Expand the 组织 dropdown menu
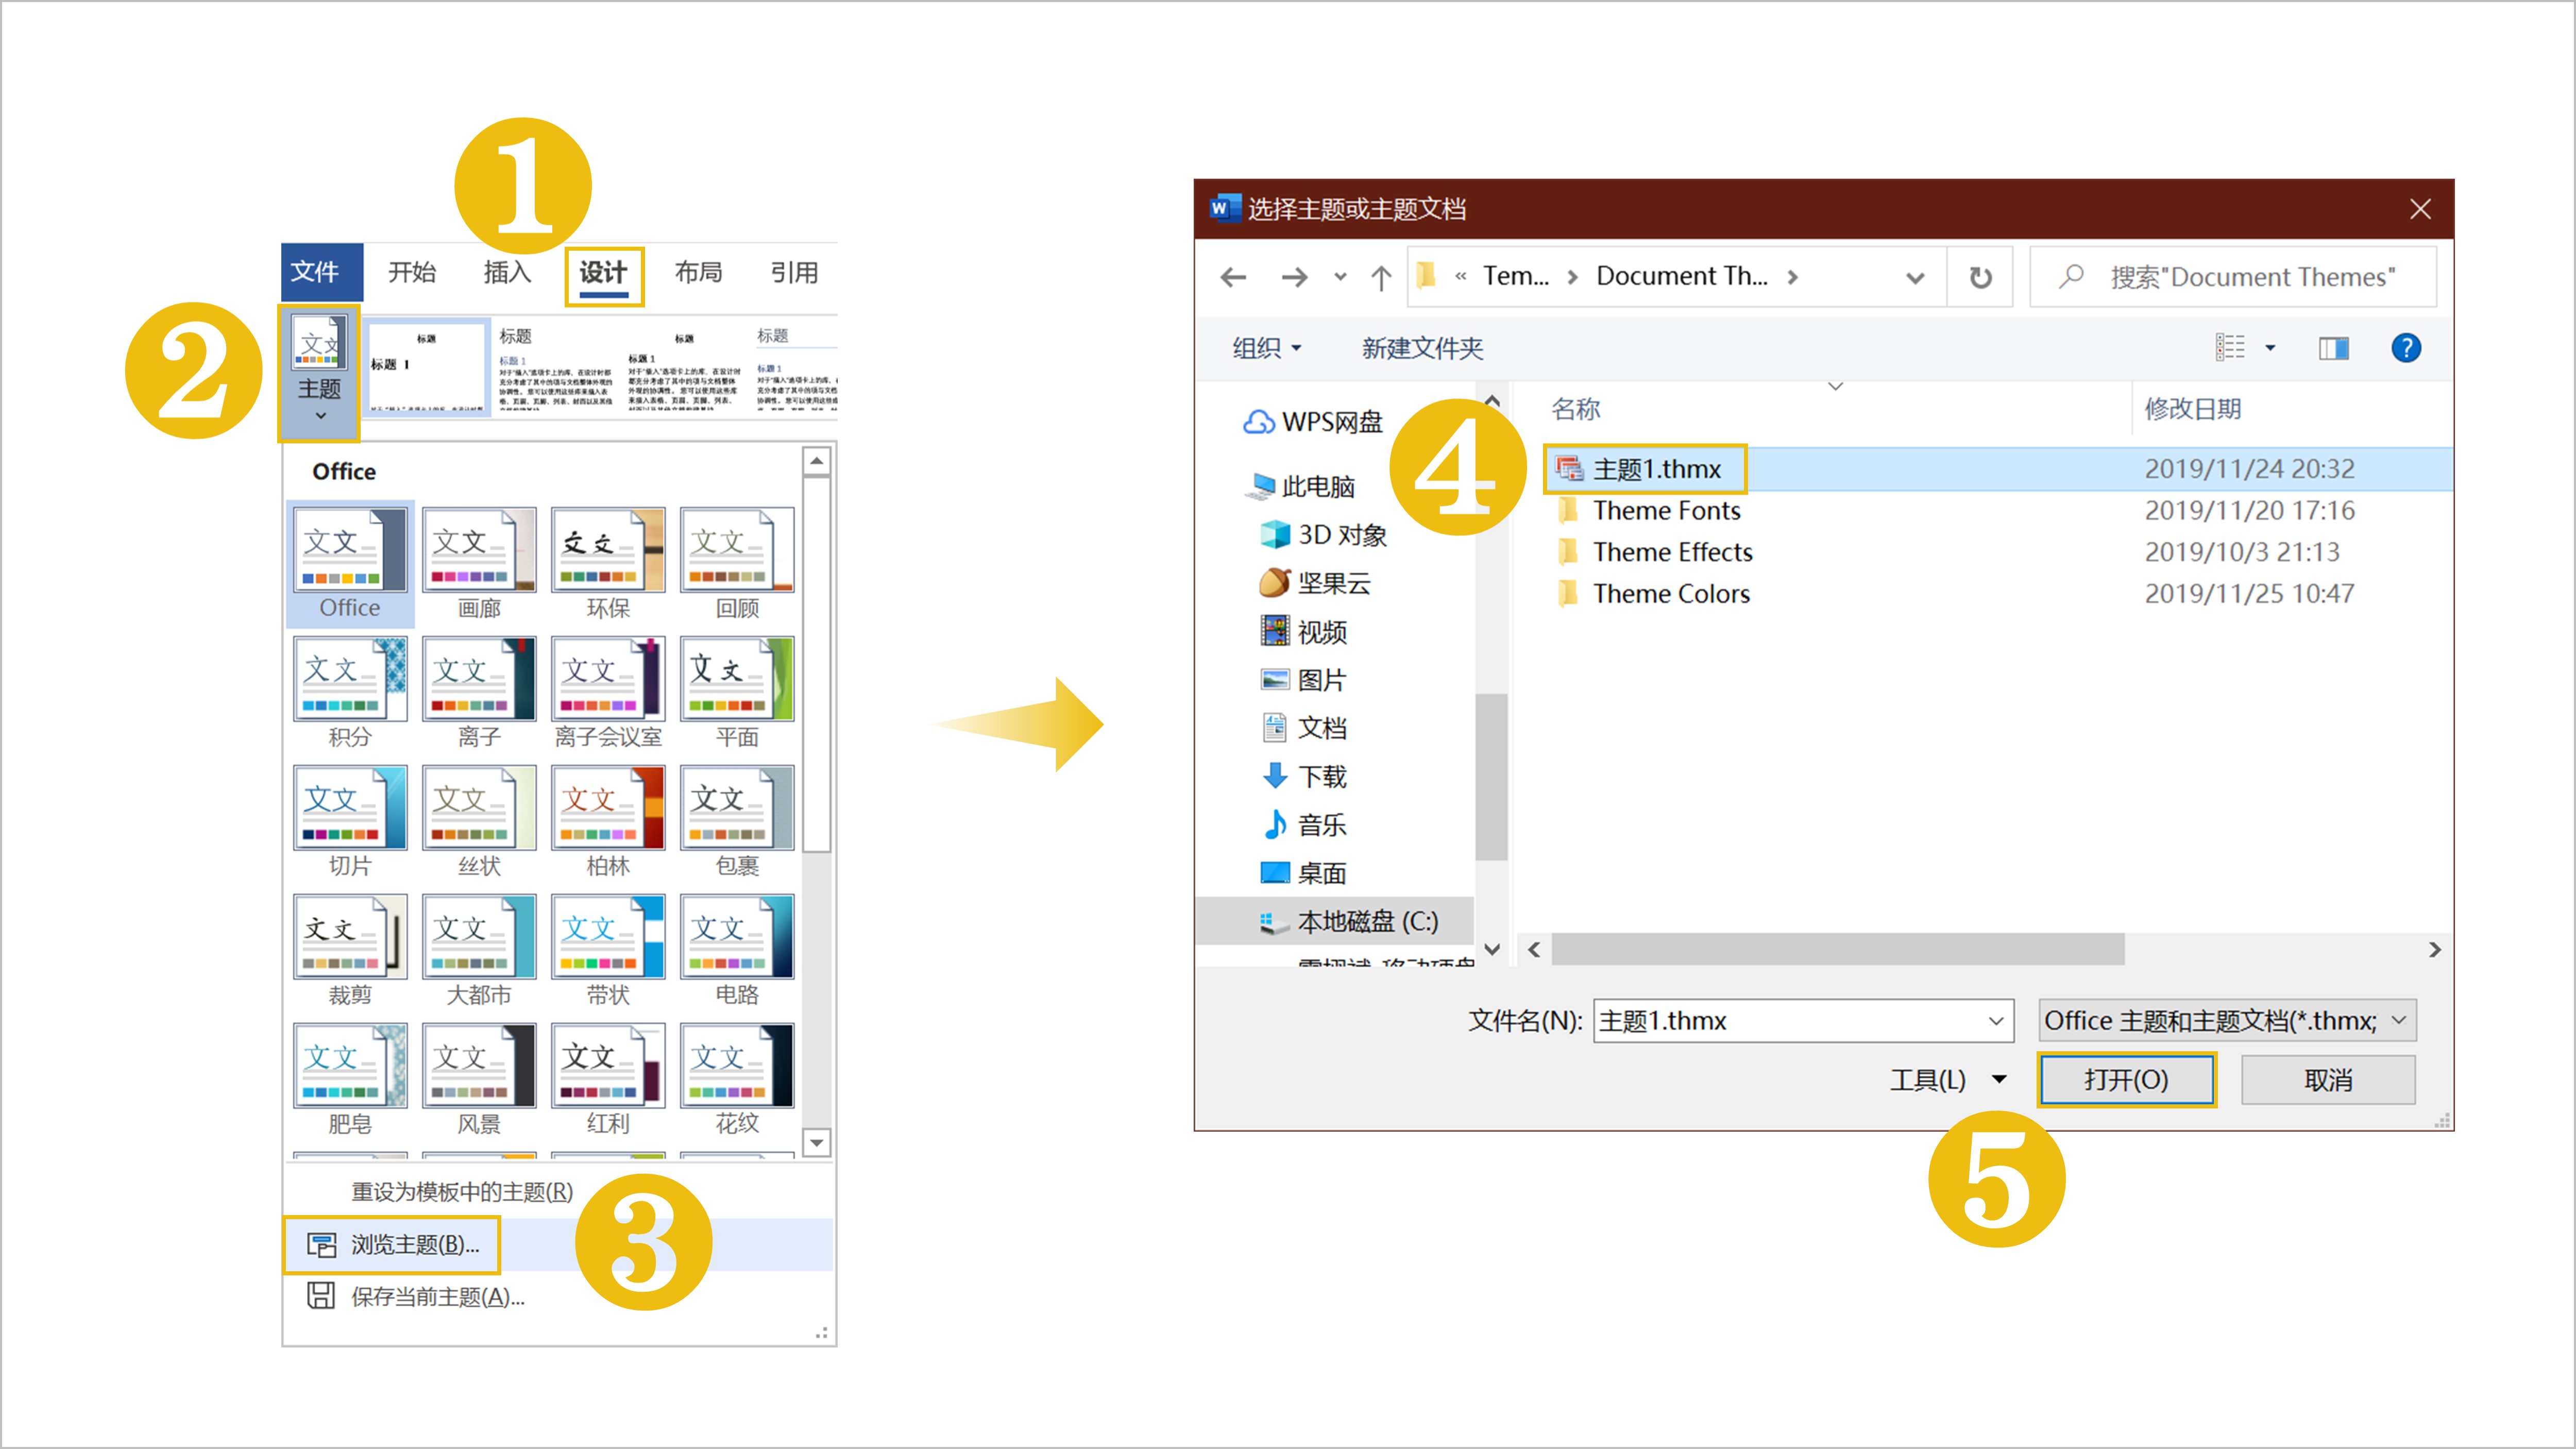The image size is (2576, 1449). click(x=1266, y=348)
